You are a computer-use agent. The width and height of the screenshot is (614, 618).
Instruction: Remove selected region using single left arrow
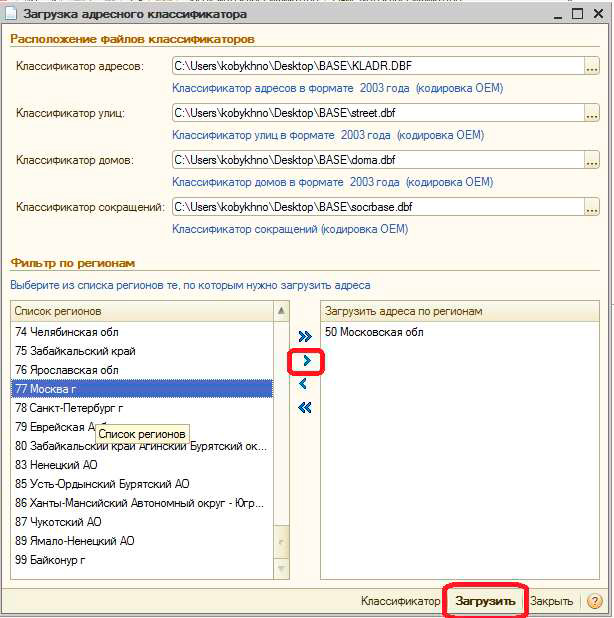(305, 384)
